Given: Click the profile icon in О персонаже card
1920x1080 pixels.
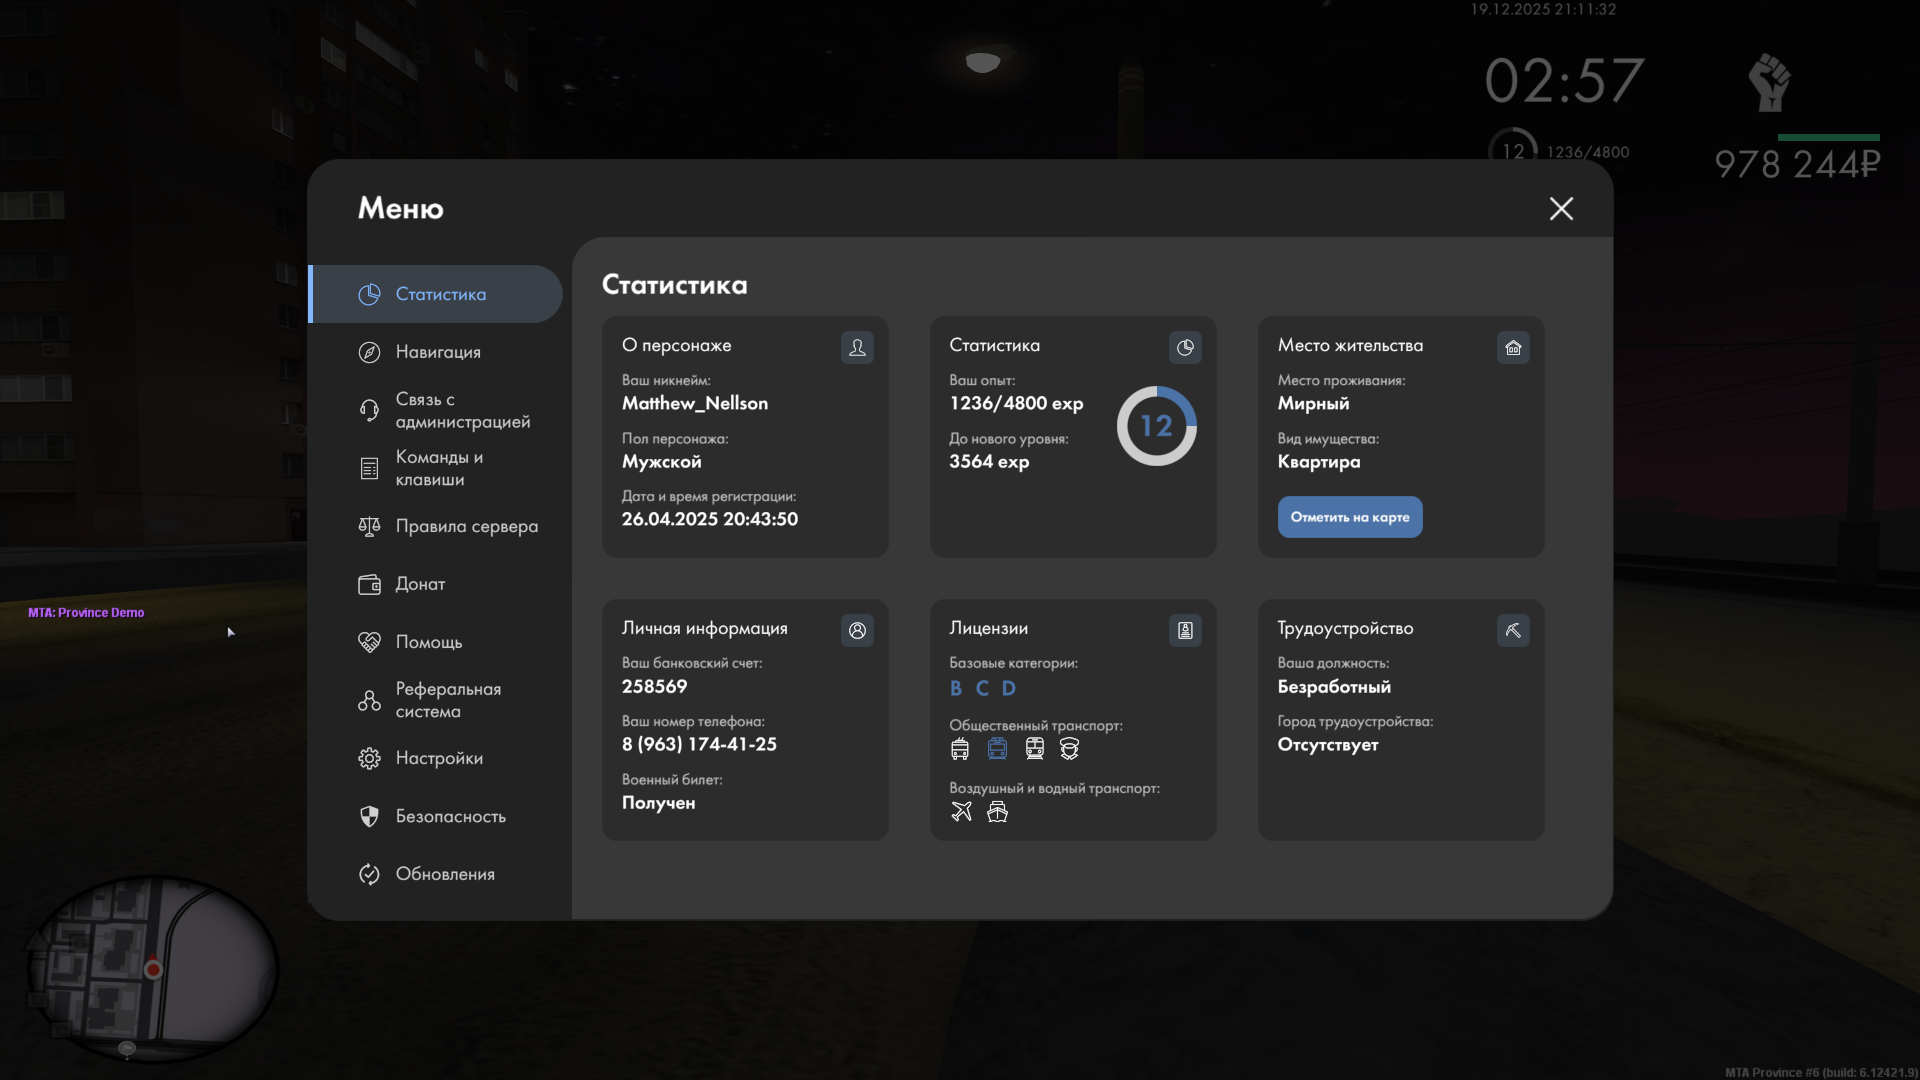Looking at the screenshot, I should coord(857,347).
